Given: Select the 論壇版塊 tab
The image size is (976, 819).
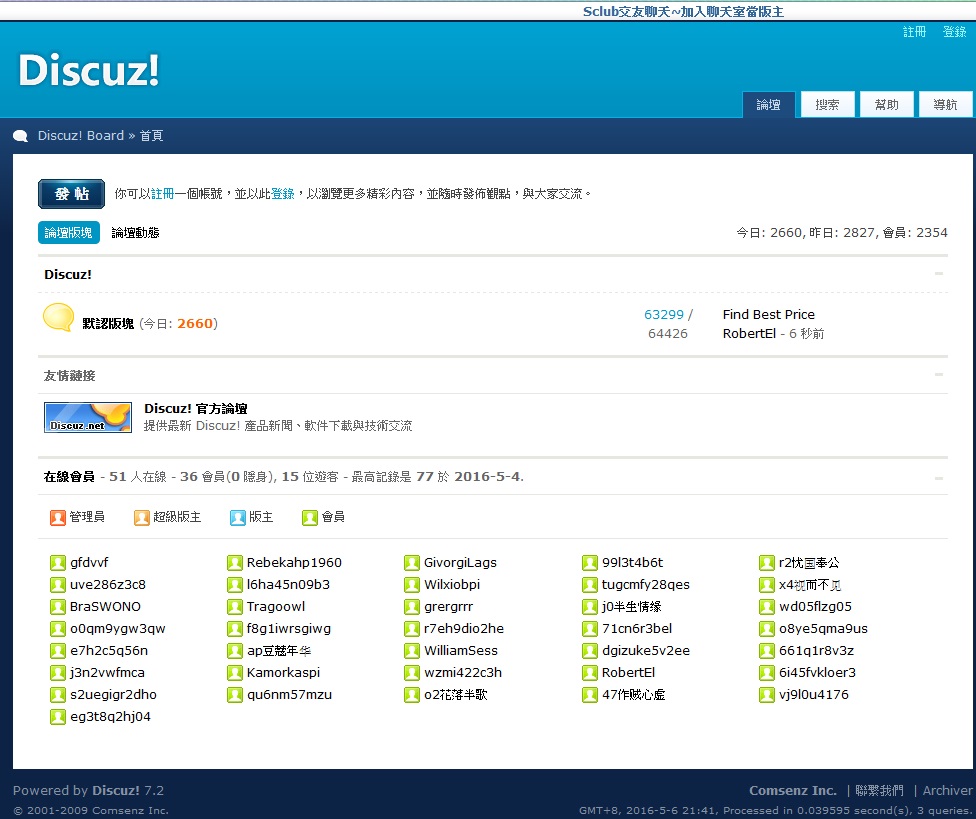Looking at the screenshot, I should tap(68, 233).
